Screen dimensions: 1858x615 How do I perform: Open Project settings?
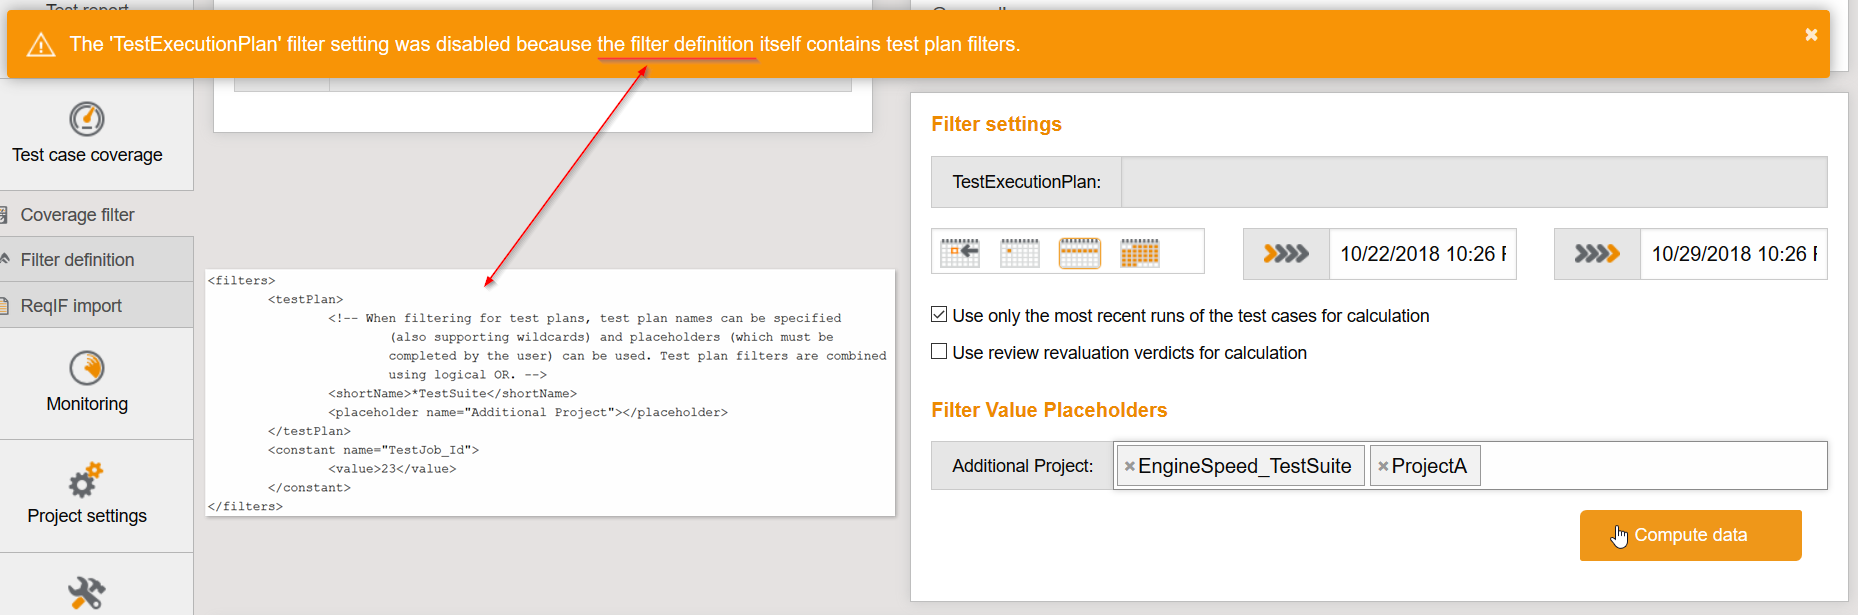tap(87, 495)
